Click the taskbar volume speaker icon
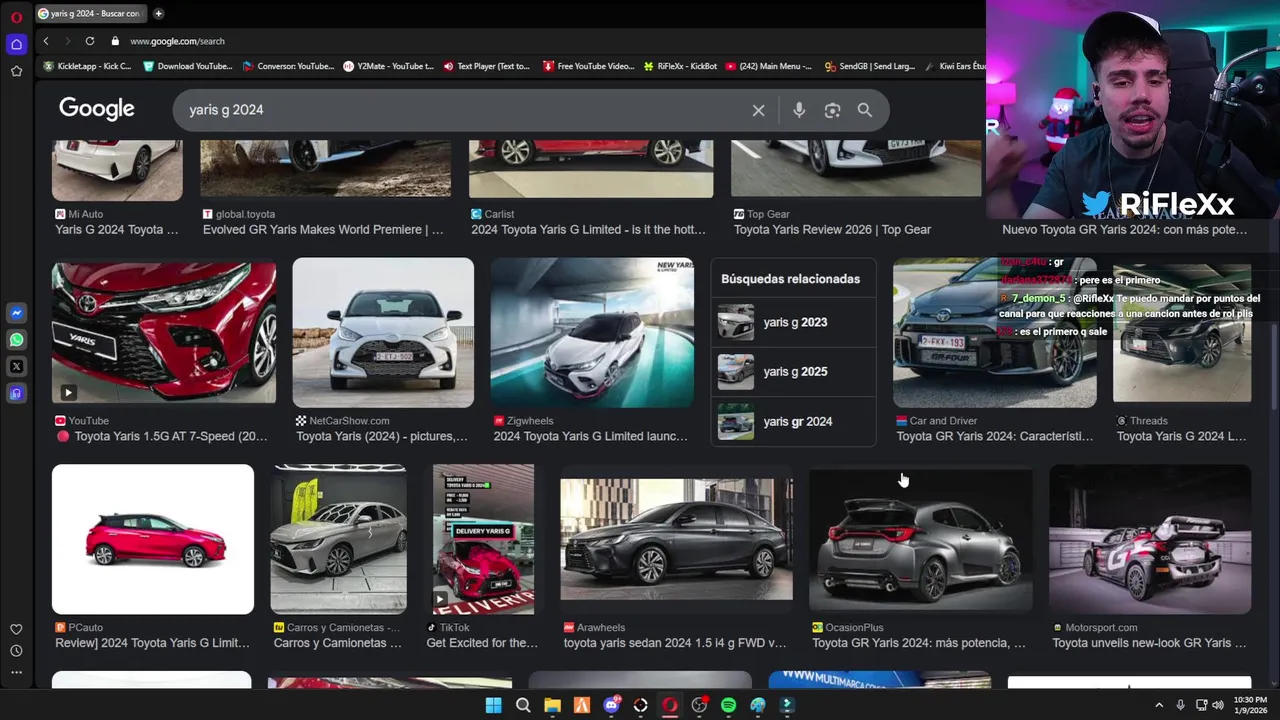Image resolution: width=1280 pixels, height=720 pixels. coord(1218,705)
